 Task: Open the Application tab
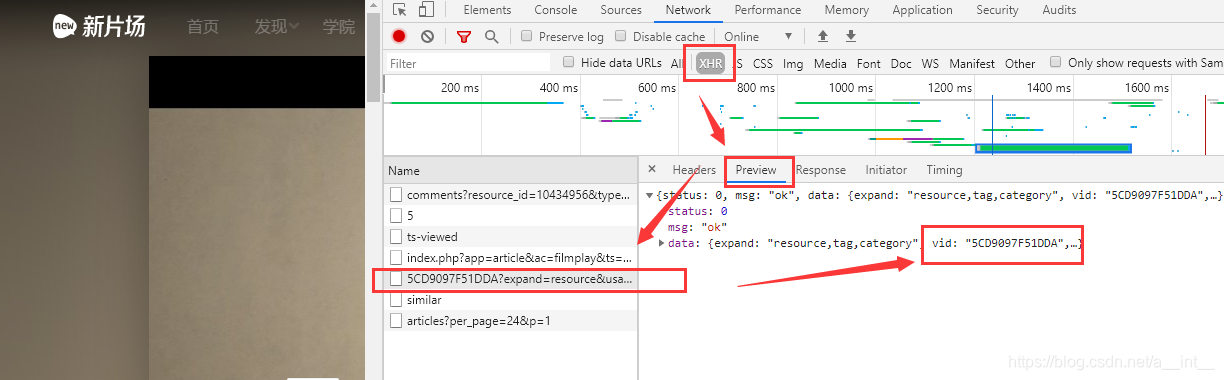[x=922, y=10]
